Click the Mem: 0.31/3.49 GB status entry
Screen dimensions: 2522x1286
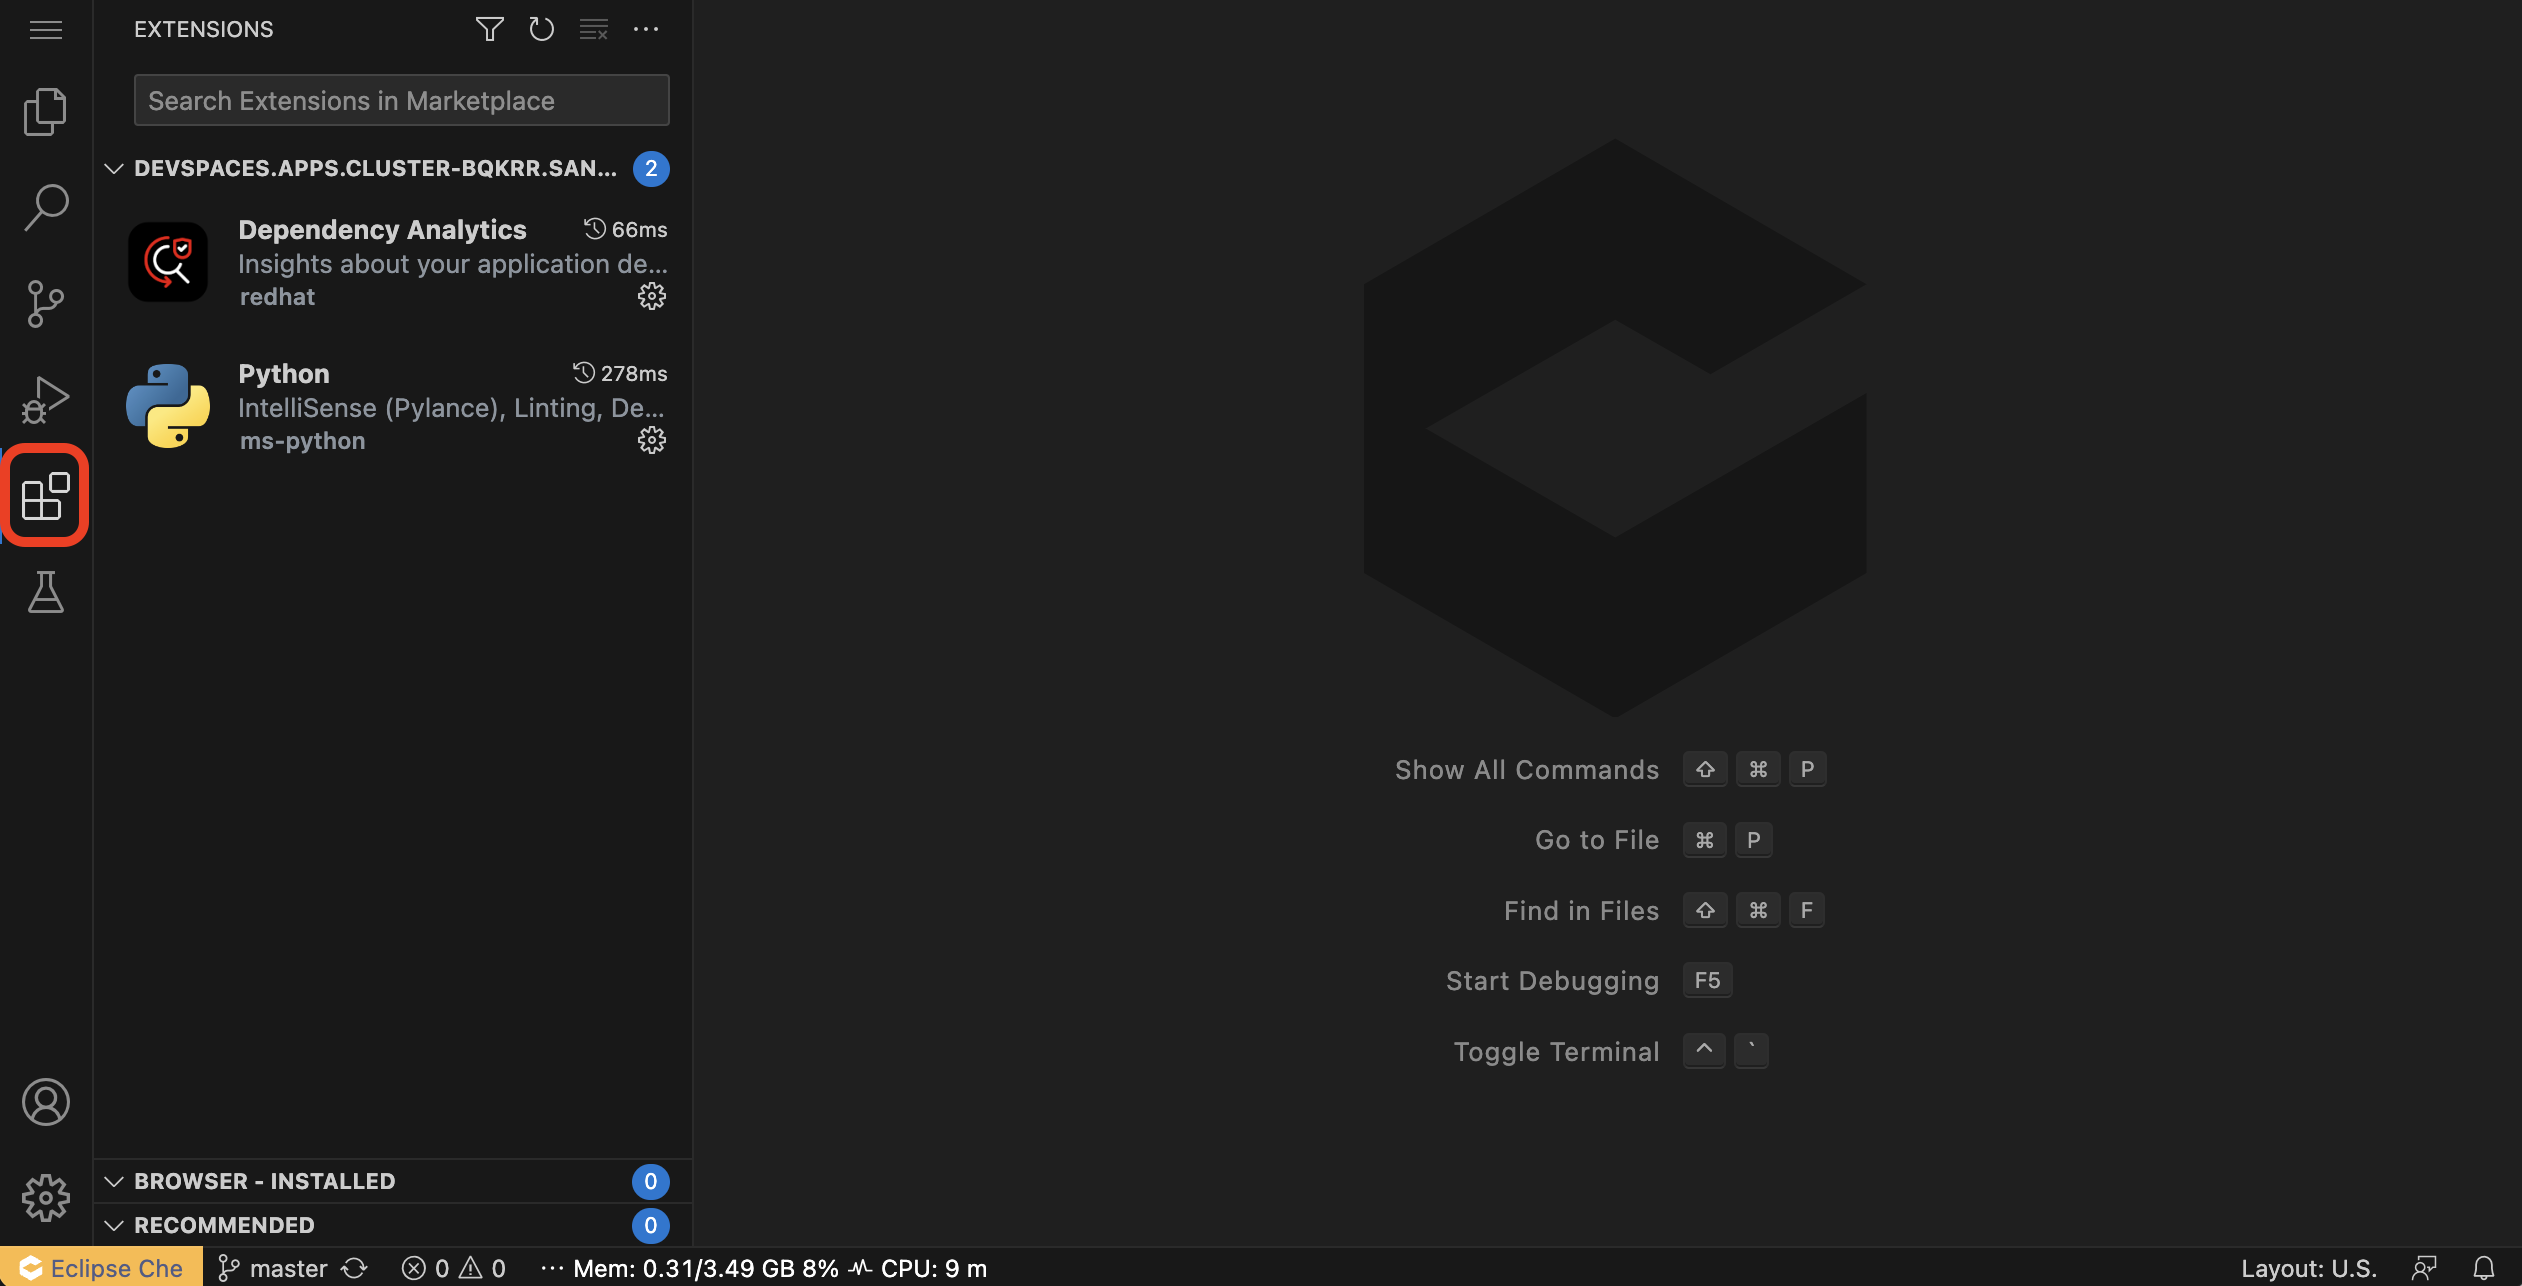coord(706,1268)
